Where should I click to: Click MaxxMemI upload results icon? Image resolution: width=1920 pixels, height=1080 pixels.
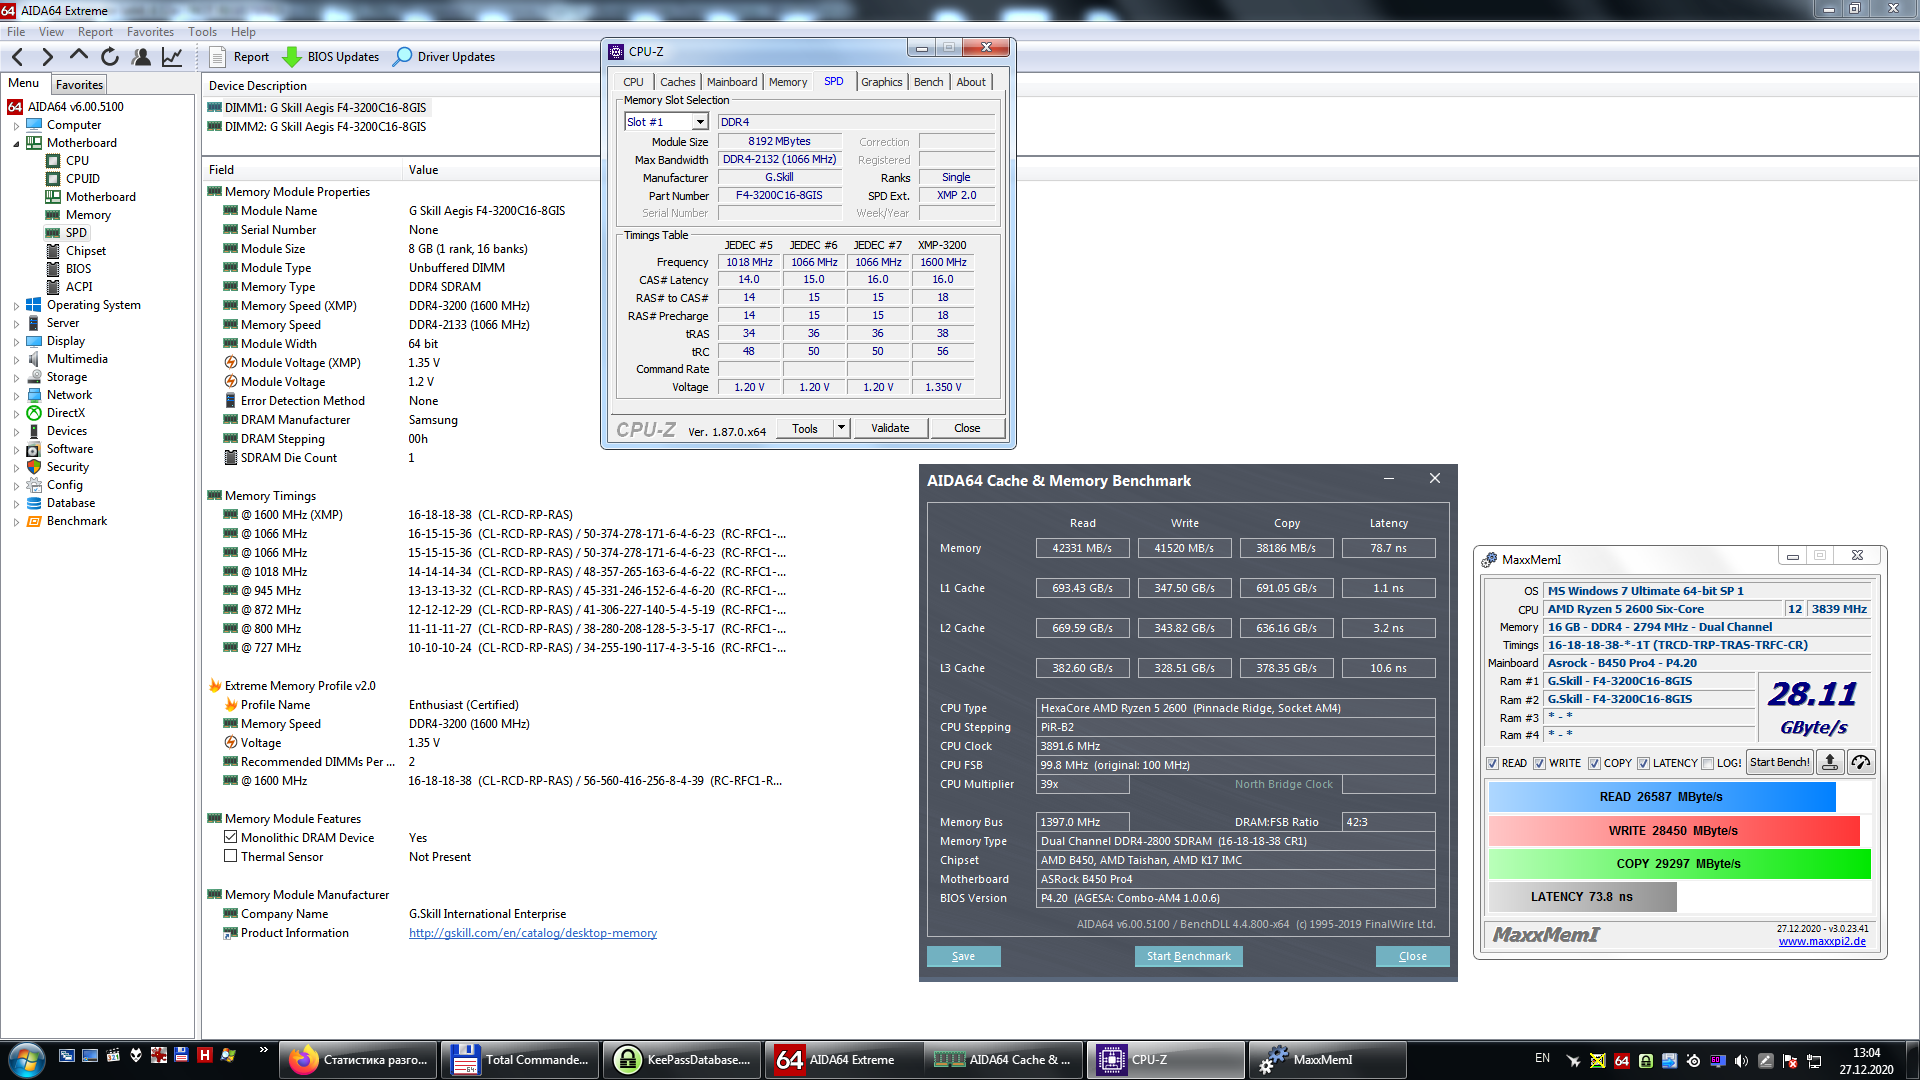click(1829, 762)
